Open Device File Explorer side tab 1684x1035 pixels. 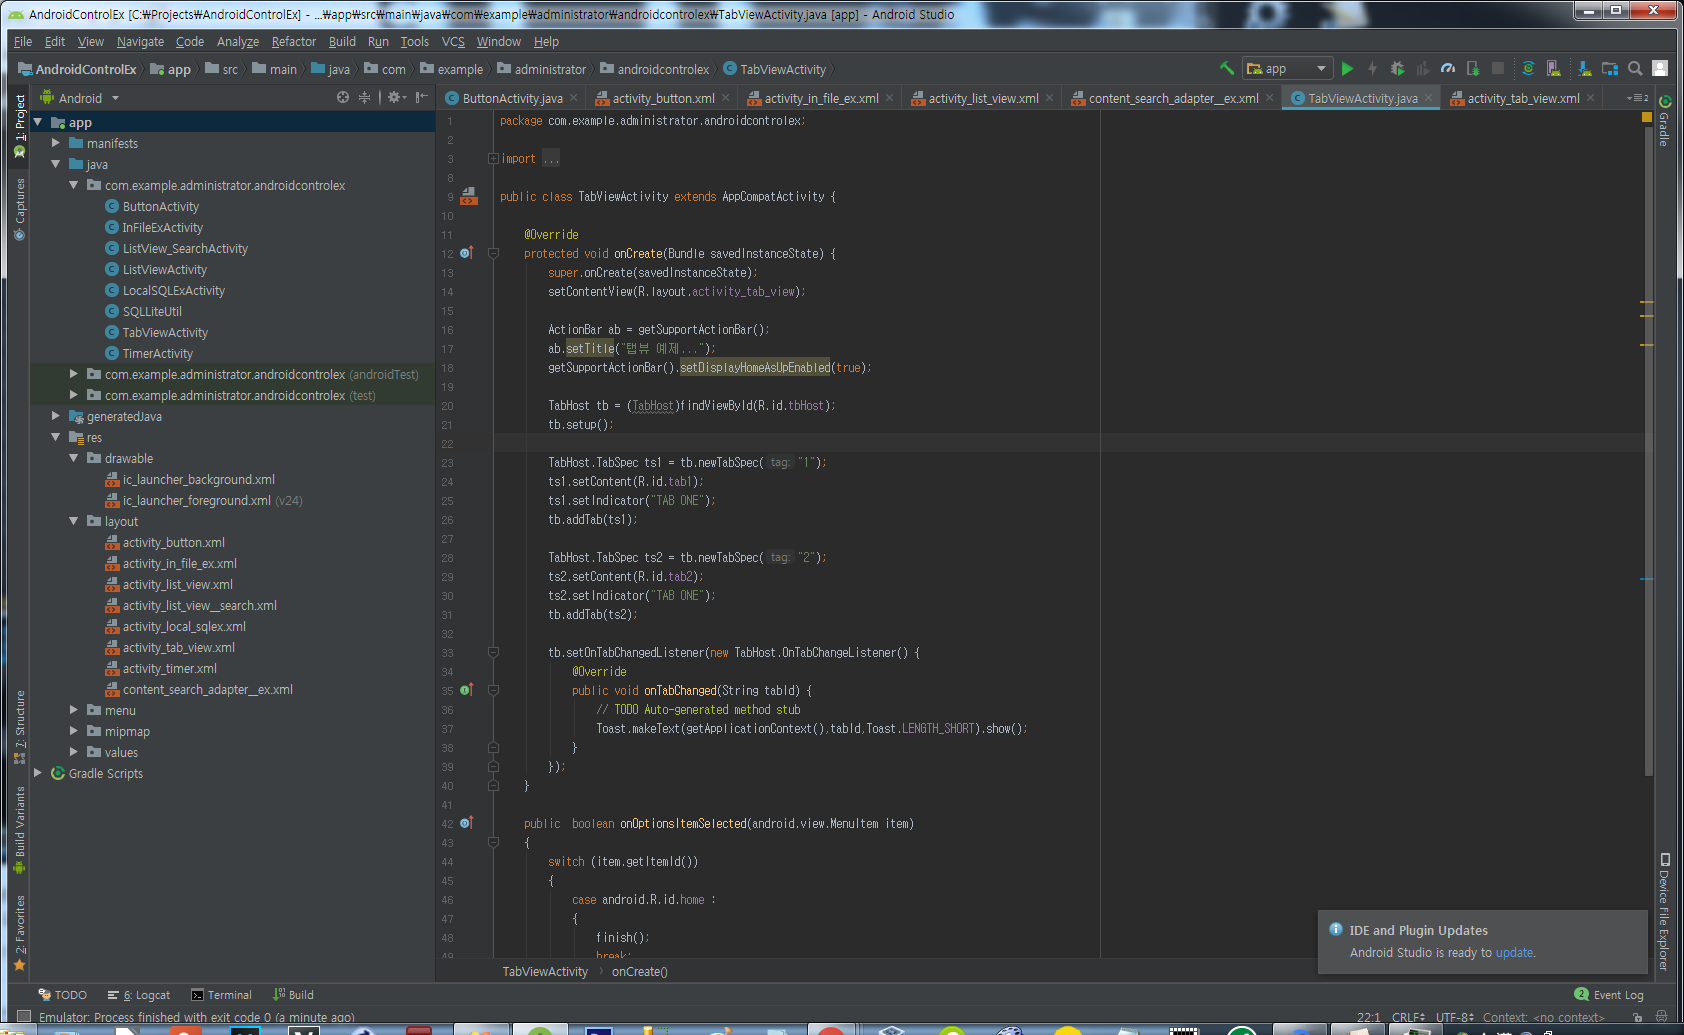1664,912
